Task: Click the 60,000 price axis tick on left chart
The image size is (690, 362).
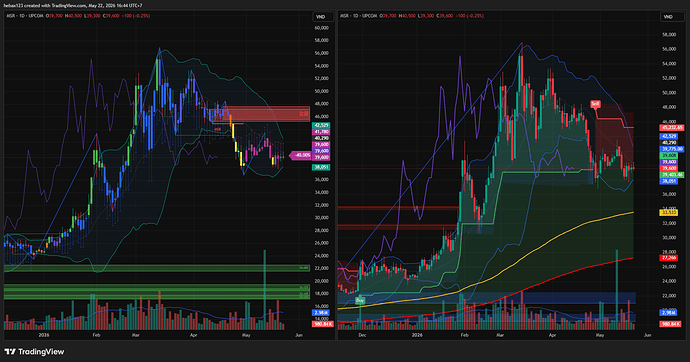Action: (321, 28)
